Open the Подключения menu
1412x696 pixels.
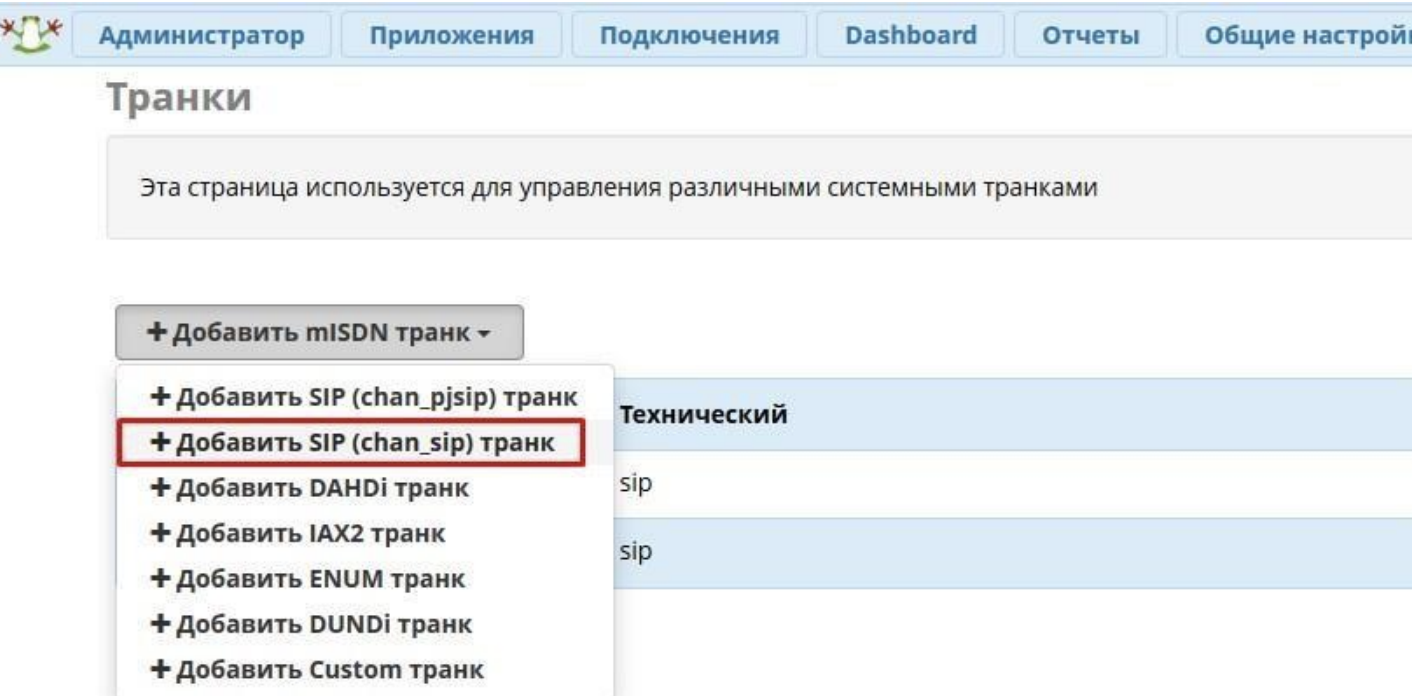click(689, 36)
